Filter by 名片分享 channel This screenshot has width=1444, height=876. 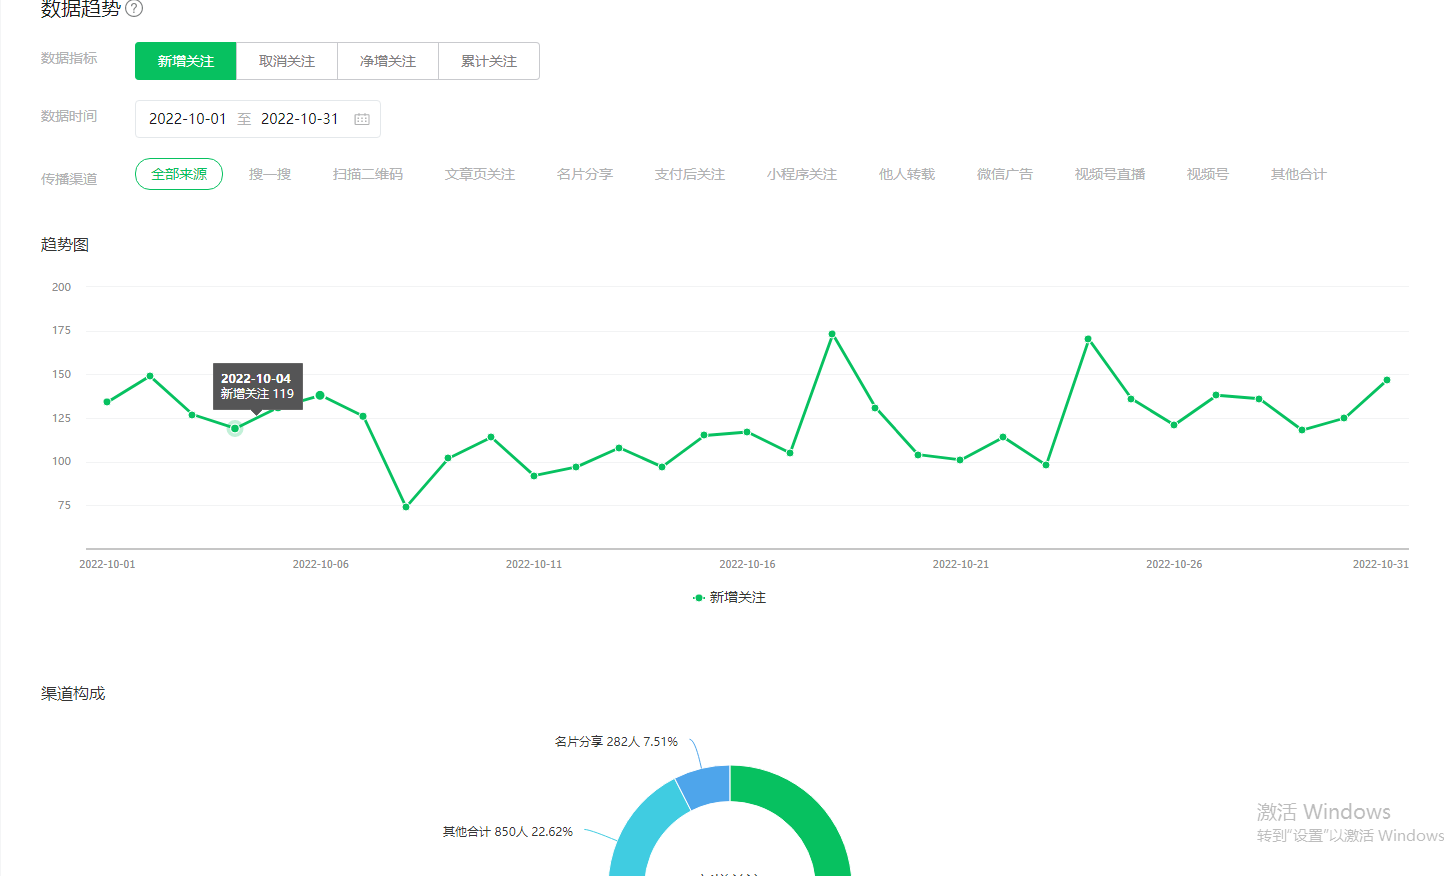585,174
